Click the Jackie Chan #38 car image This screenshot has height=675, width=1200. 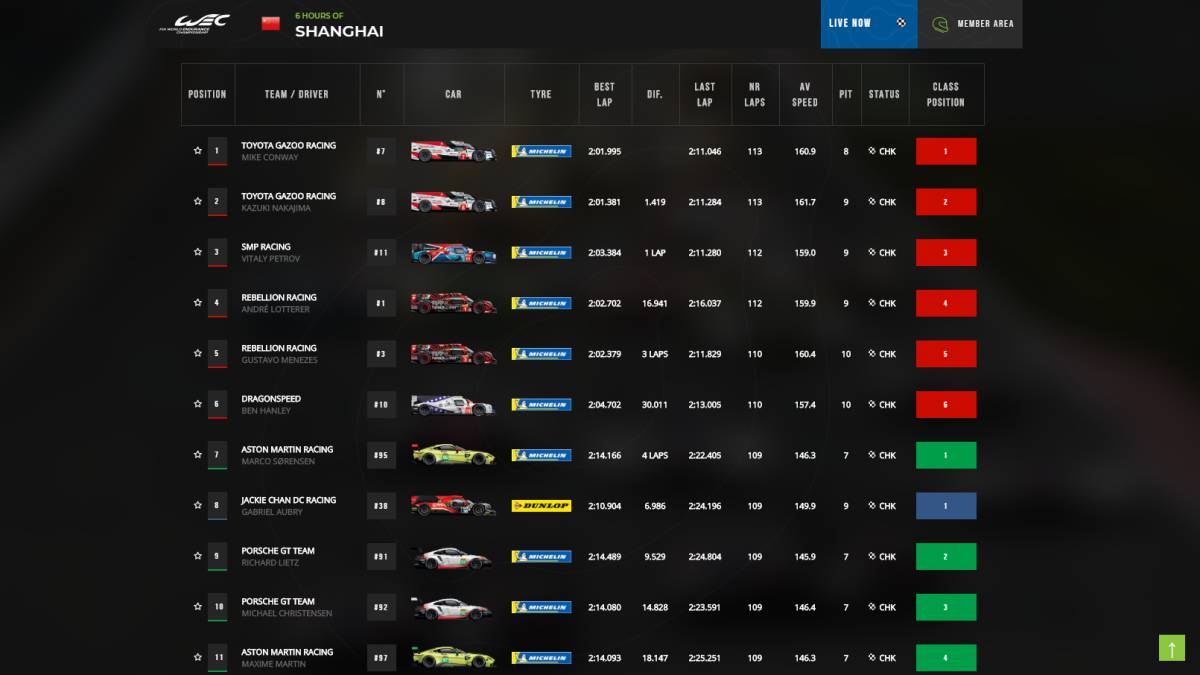click(x=453, y=506)
